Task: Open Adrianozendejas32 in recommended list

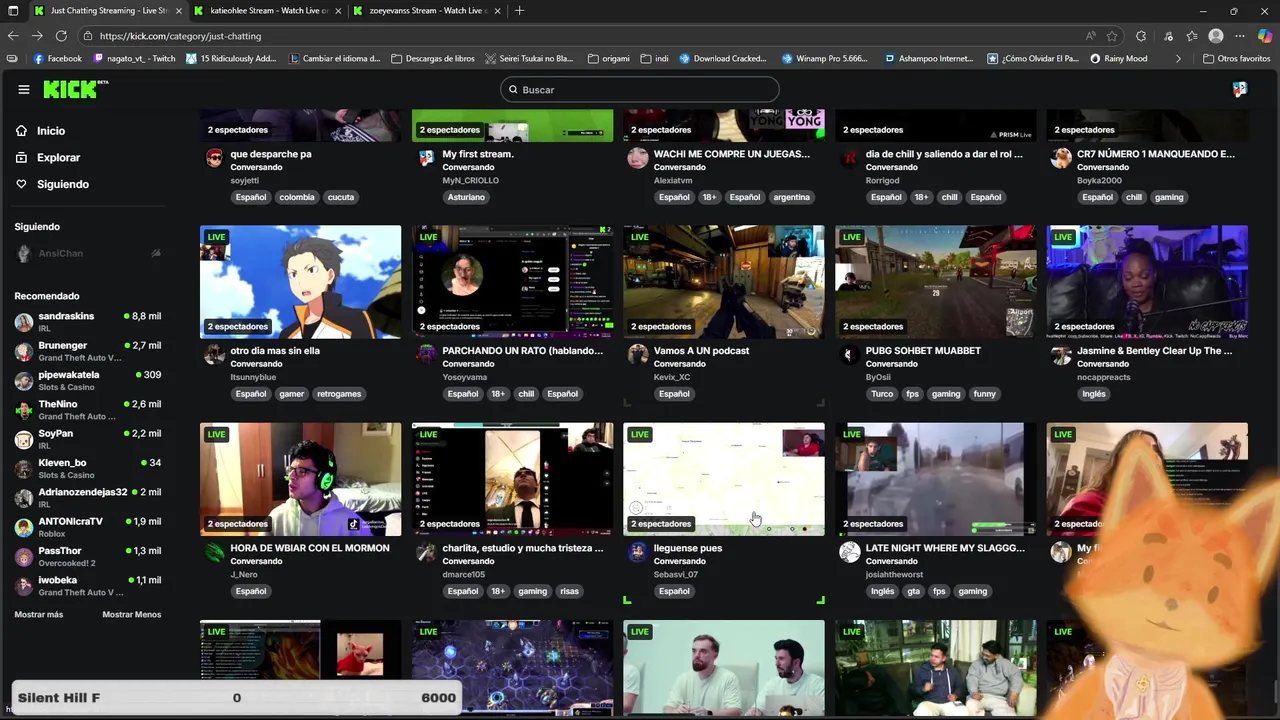Action: 88,498
